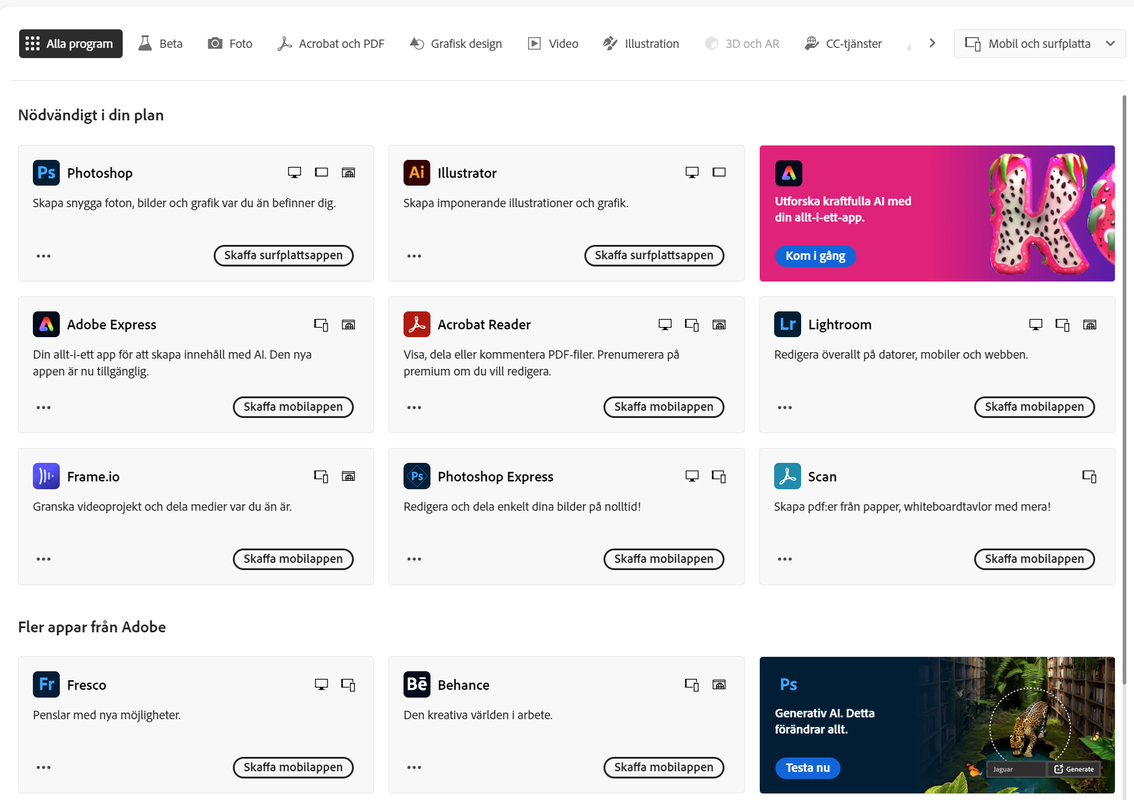Click Illustrator's desktop platform icon
This screenshot has height=800, width=1134.
692,172
